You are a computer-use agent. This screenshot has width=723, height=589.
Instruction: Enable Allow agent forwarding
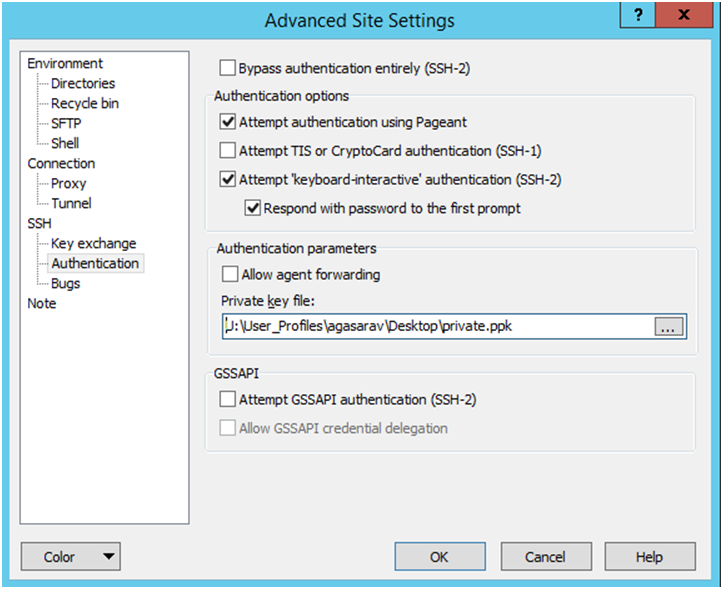coord(230,274)
